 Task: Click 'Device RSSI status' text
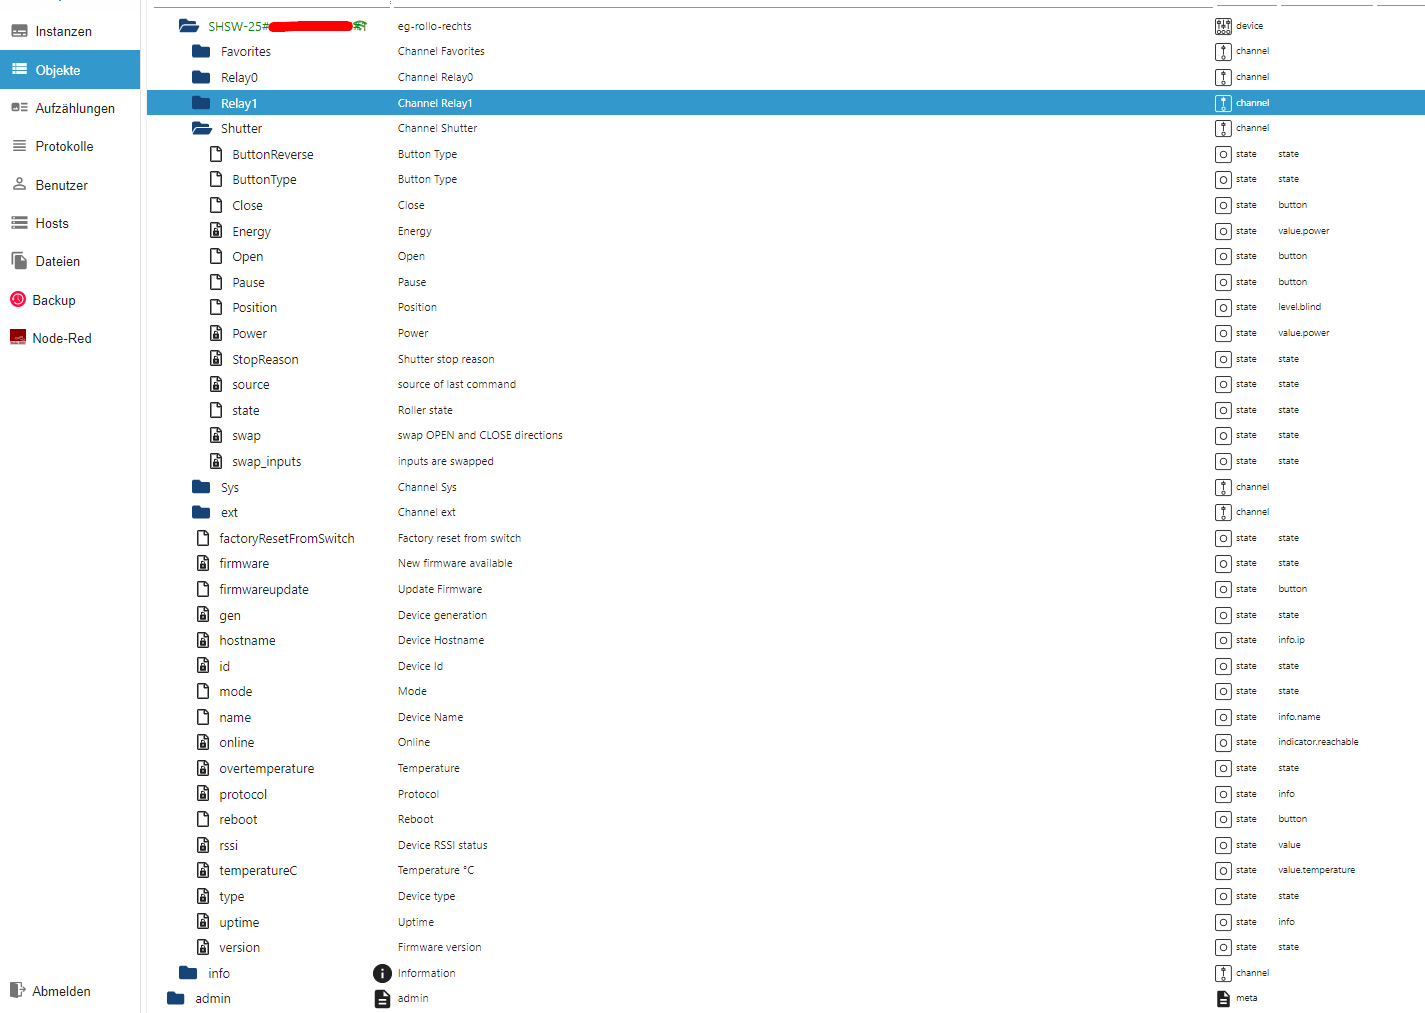(x=443, y=845)
